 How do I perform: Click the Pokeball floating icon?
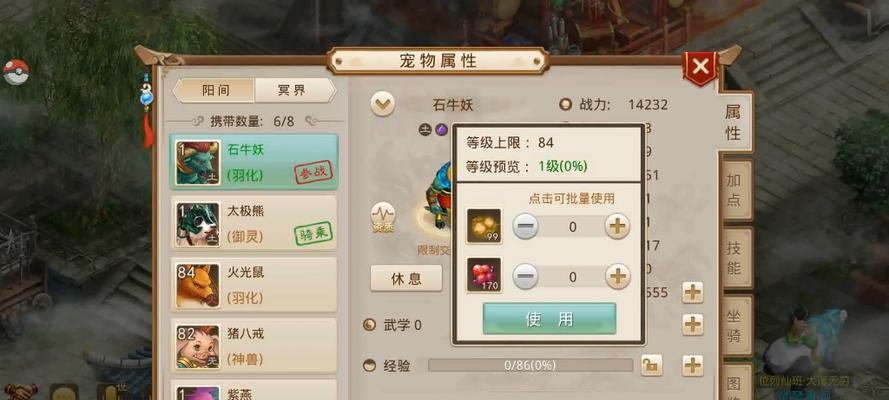tap(16, 72)
